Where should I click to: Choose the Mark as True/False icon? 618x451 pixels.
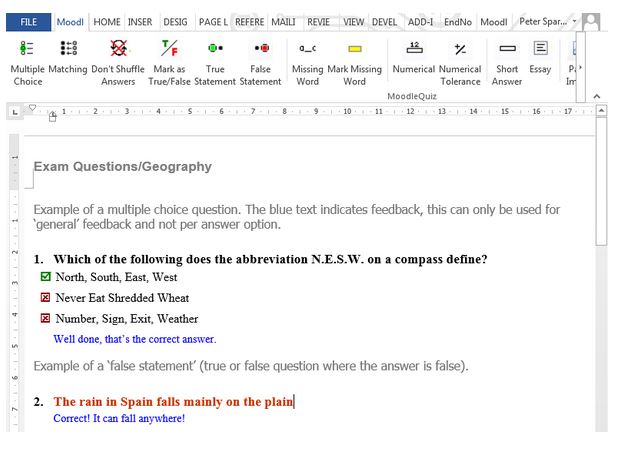point(169,48)
